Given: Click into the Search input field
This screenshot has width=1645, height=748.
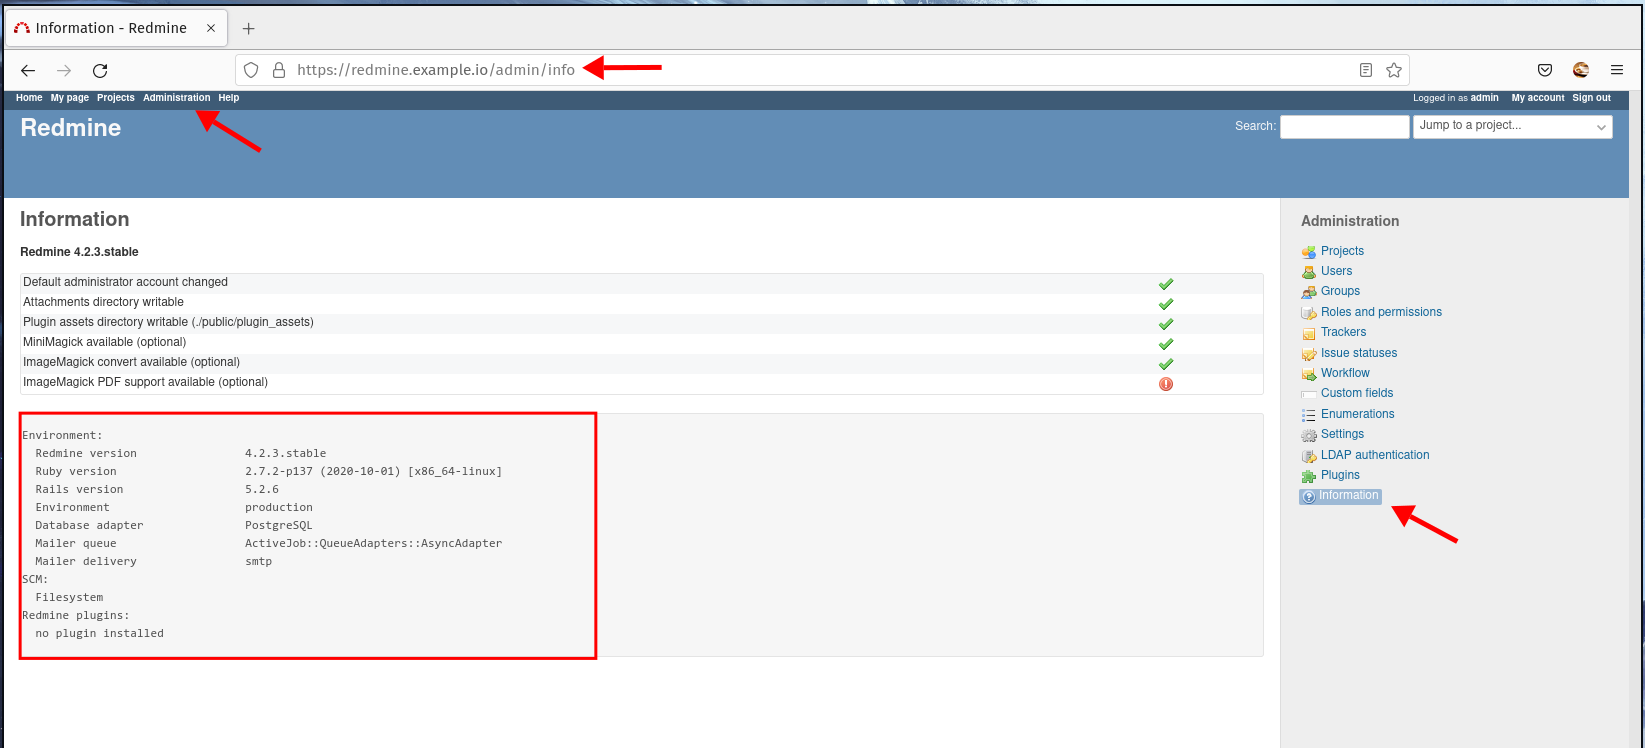Looking at the screenshot, I should pos(1344,126).
